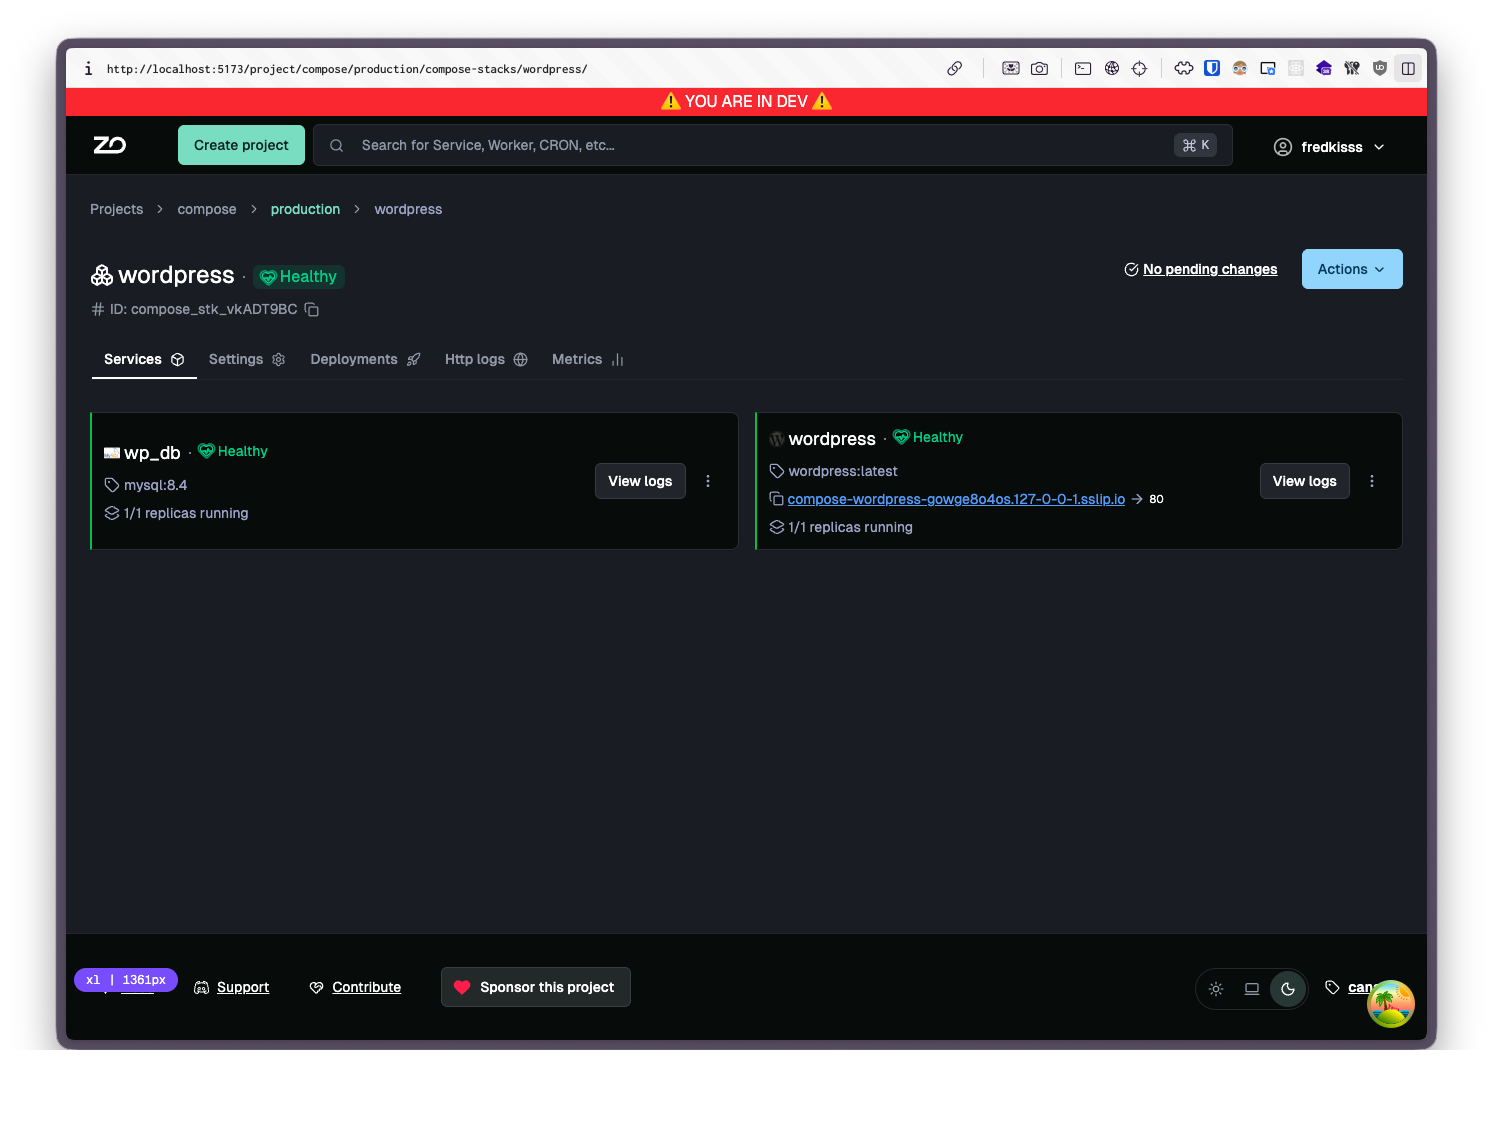Click the Healthy badge next to stack title
The image size is (1493, 1124).
coord(298,277)
